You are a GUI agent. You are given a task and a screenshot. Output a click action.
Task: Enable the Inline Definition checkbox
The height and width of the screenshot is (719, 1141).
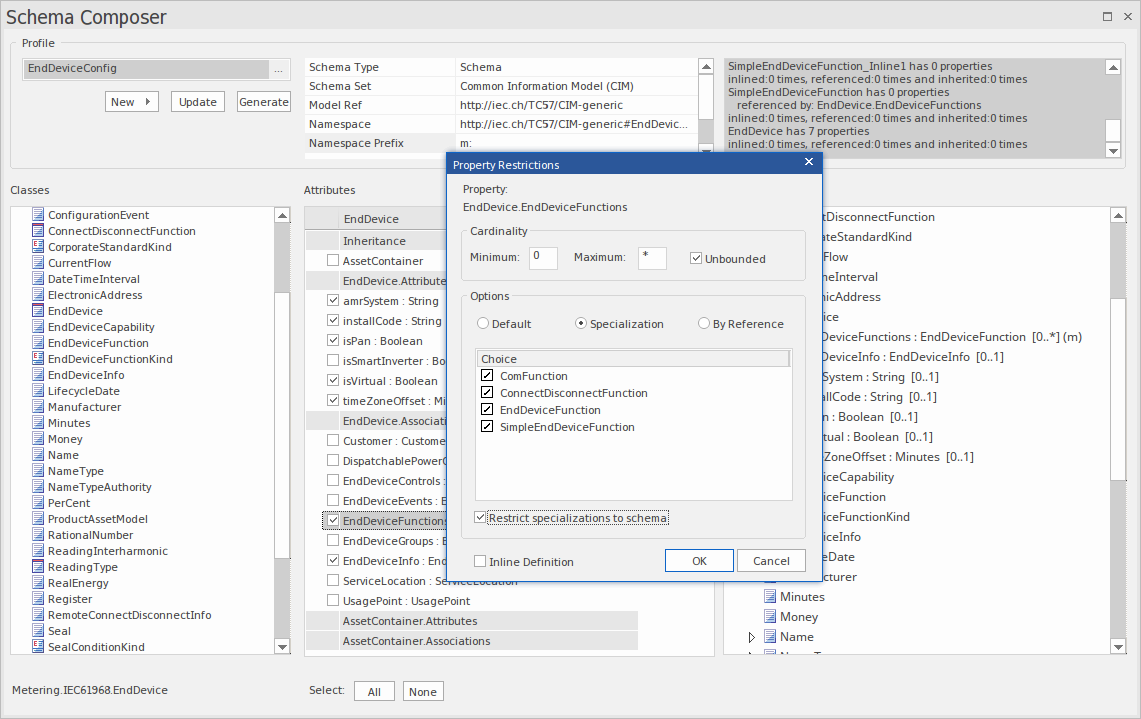pyautogui.click(x=479, y=560)
